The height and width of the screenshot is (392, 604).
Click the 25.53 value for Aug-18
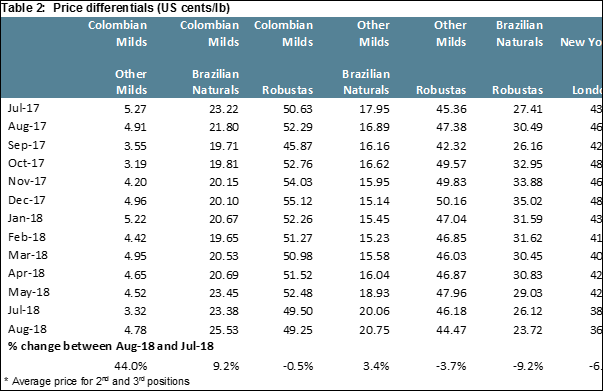[x=224, y=330]
